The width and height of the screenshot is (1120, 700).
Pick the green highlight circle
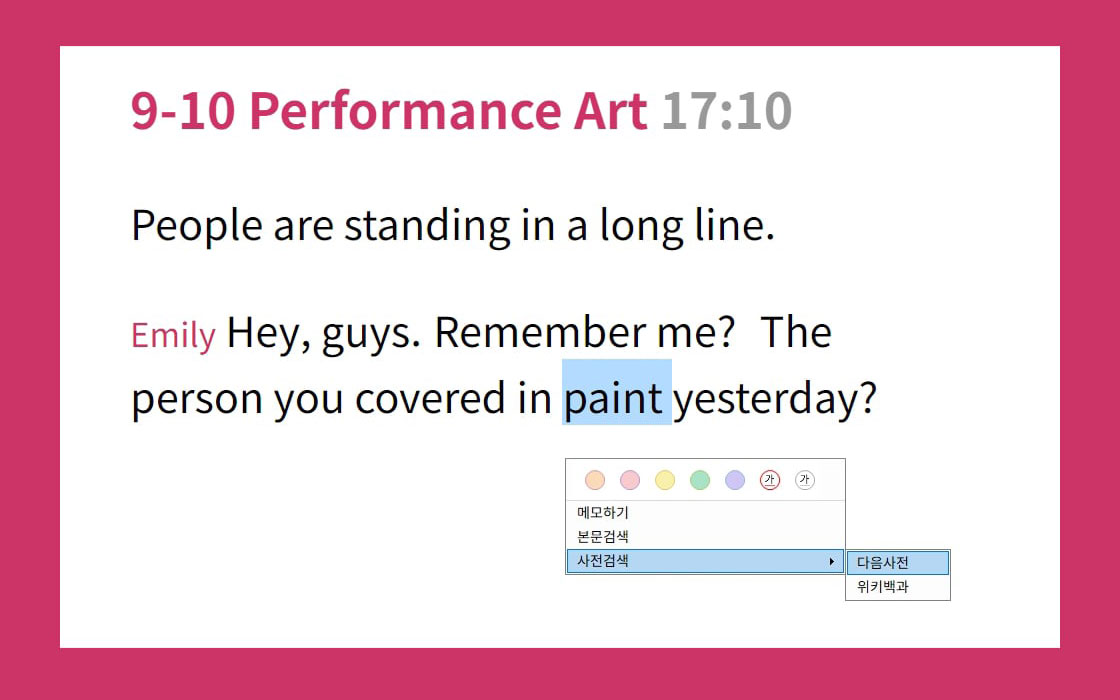700,480
